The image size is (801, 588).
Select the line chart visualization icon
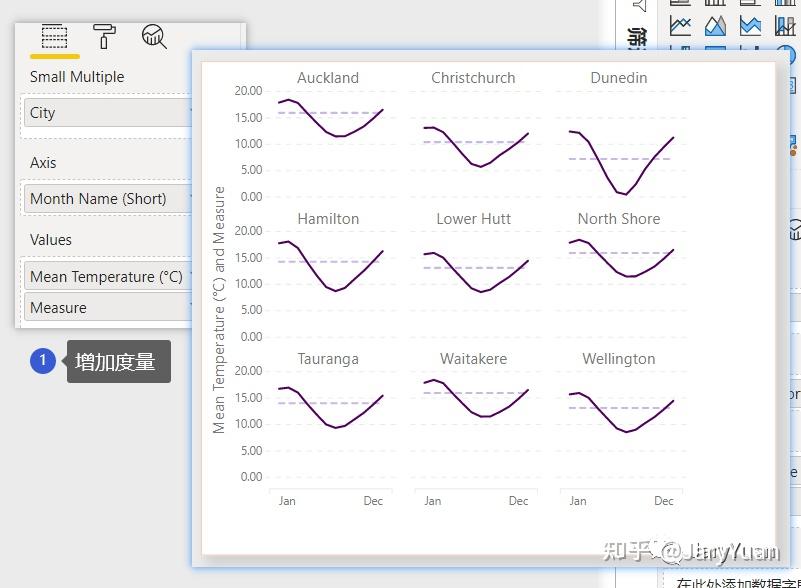pos(680,25)
